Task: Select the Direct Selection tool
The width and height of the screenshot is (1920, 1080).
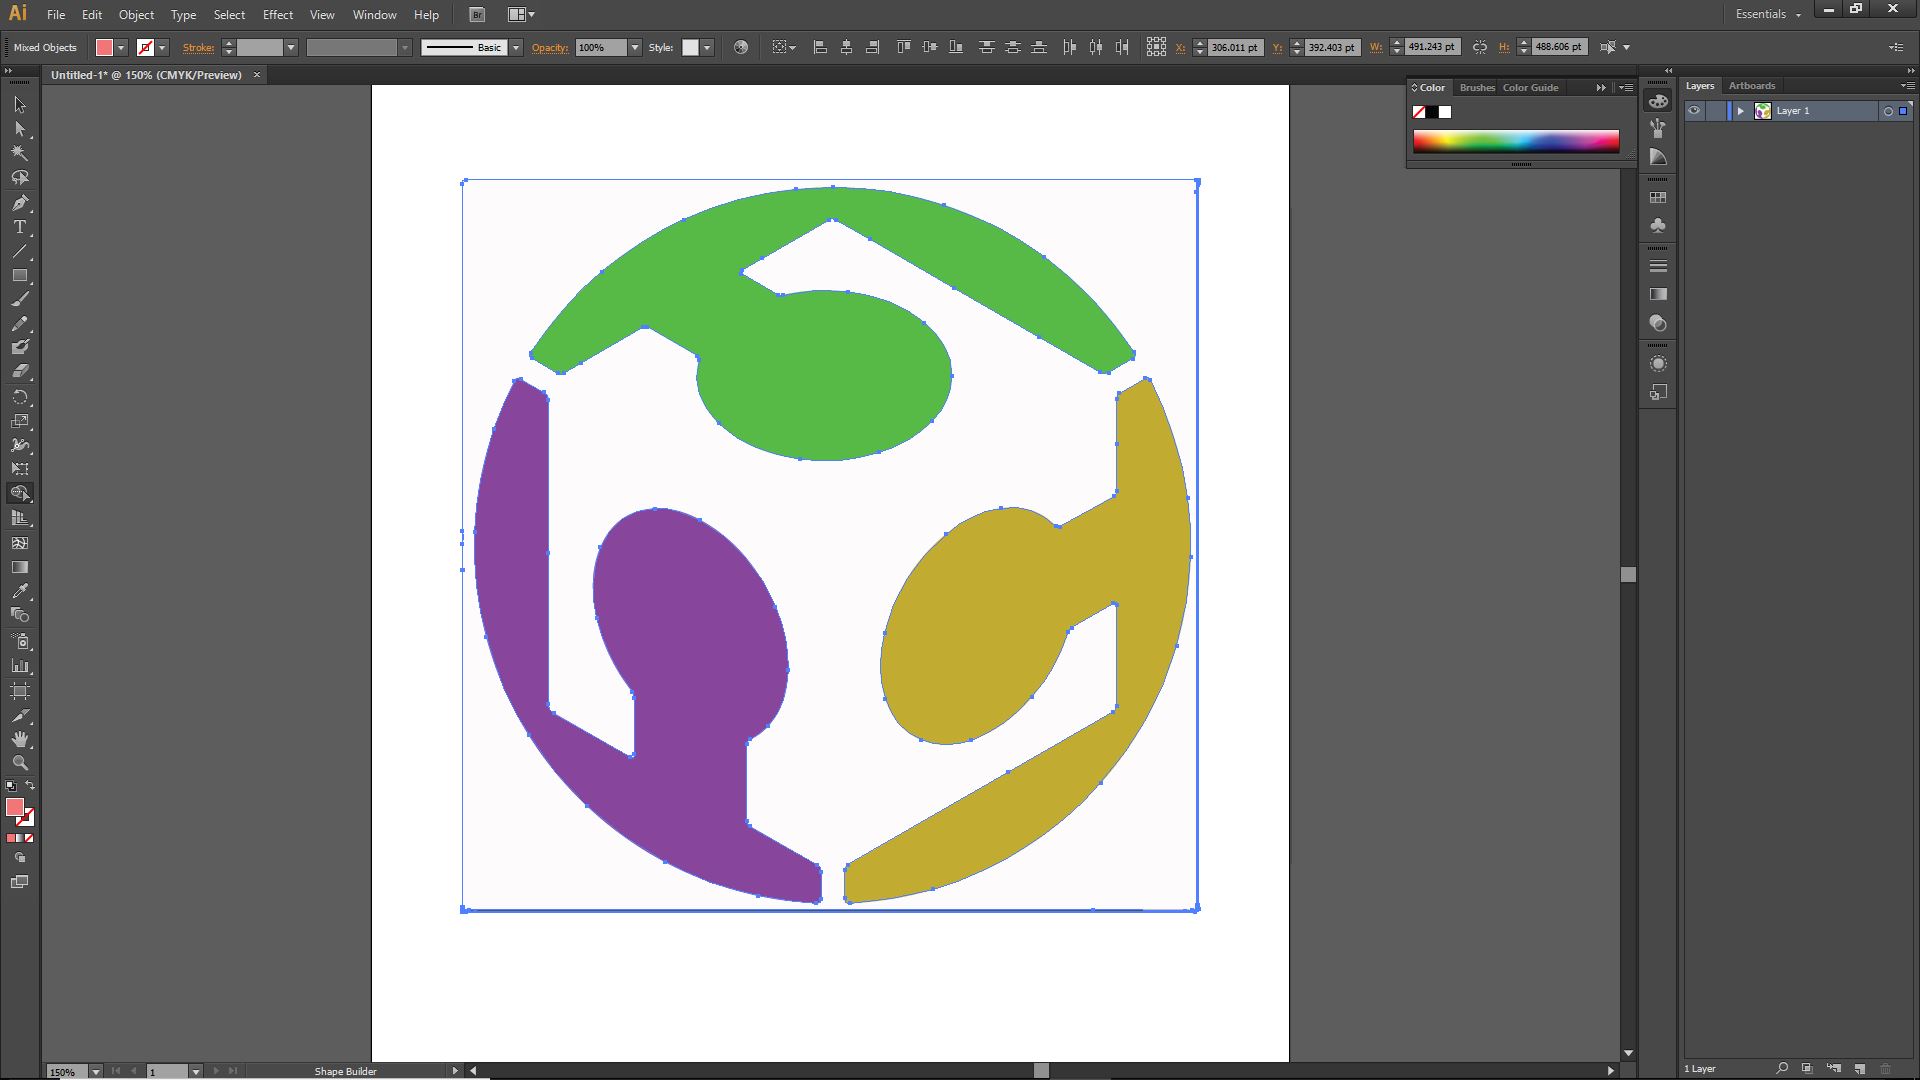Action: pyautogui.click(x=20, y=129)
